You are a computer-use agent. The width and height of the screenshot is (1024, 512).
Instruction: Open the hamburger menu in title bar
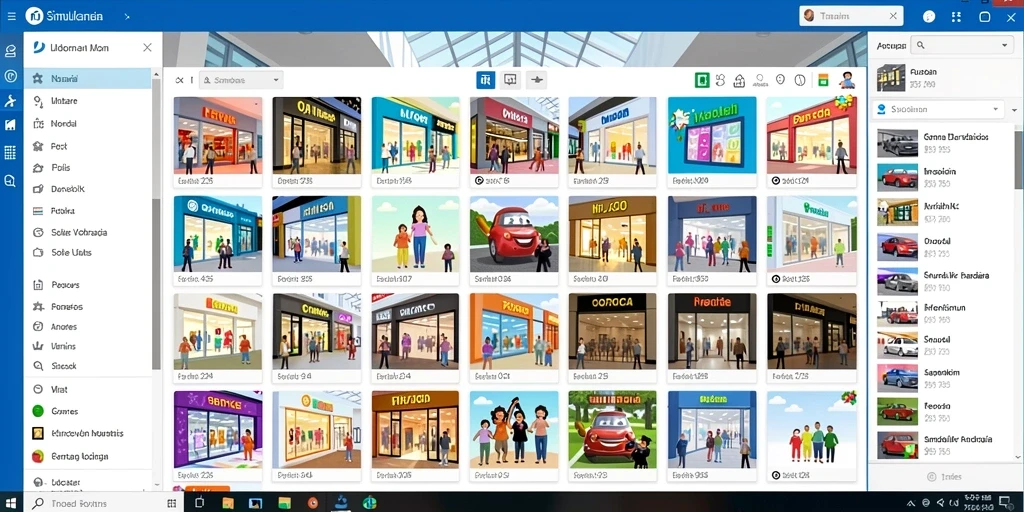[x=11, y=16]
